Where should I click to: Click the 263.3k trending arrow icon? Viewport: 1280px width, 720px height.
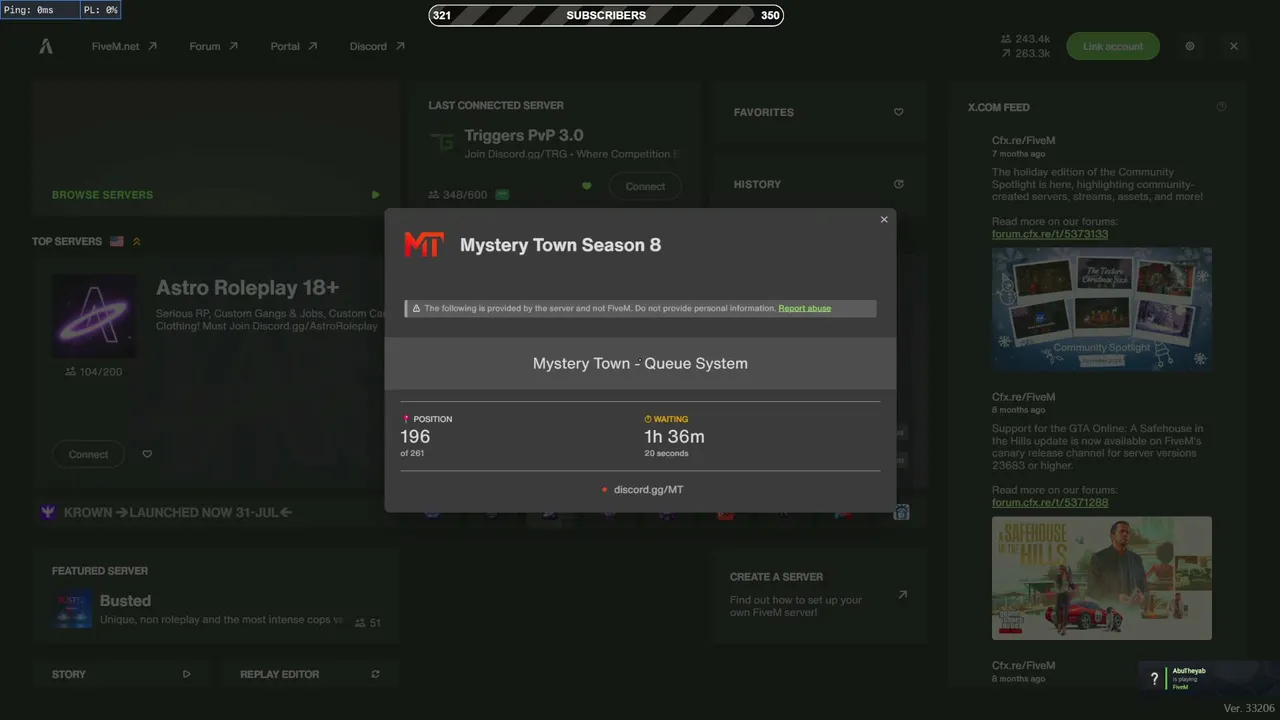[x=1005, y=53]
